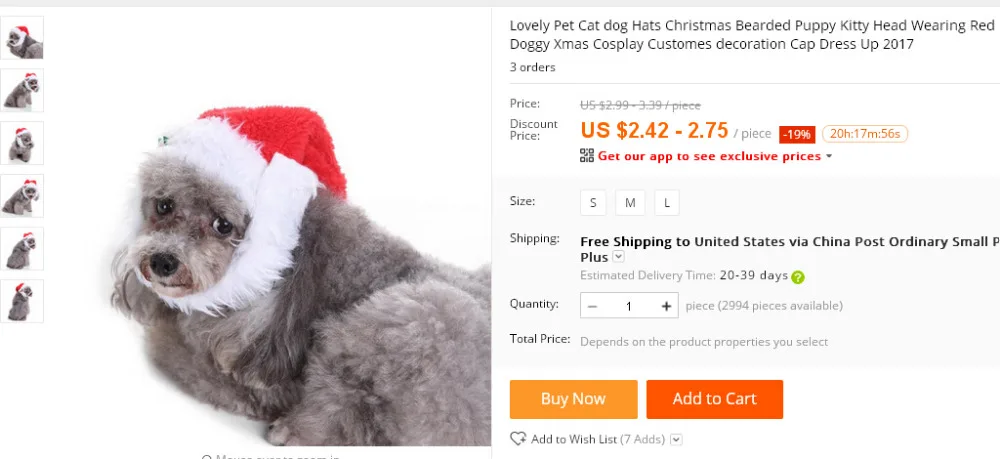Image resolution: width=1000 pixels, height=459 pixels.
Task: Expand the exclusive app prices dropdown
Action: click(829, 156)
